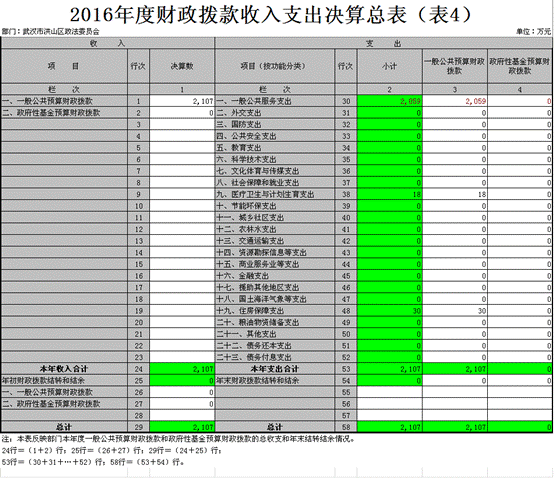Select the green 2,059 subtotal cell
The image size is (554, 478).
390,101
